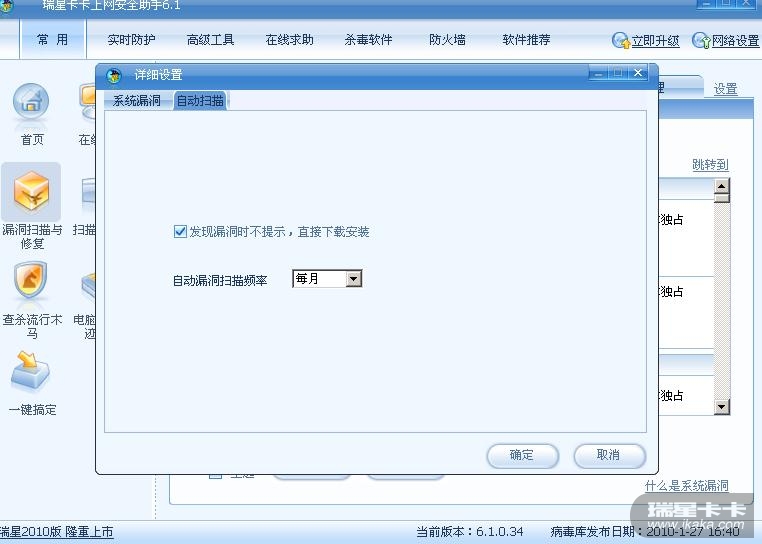Close the 详细设置 dialog
The width and height of the screenshot is (762, 544).
click(638, 73)
